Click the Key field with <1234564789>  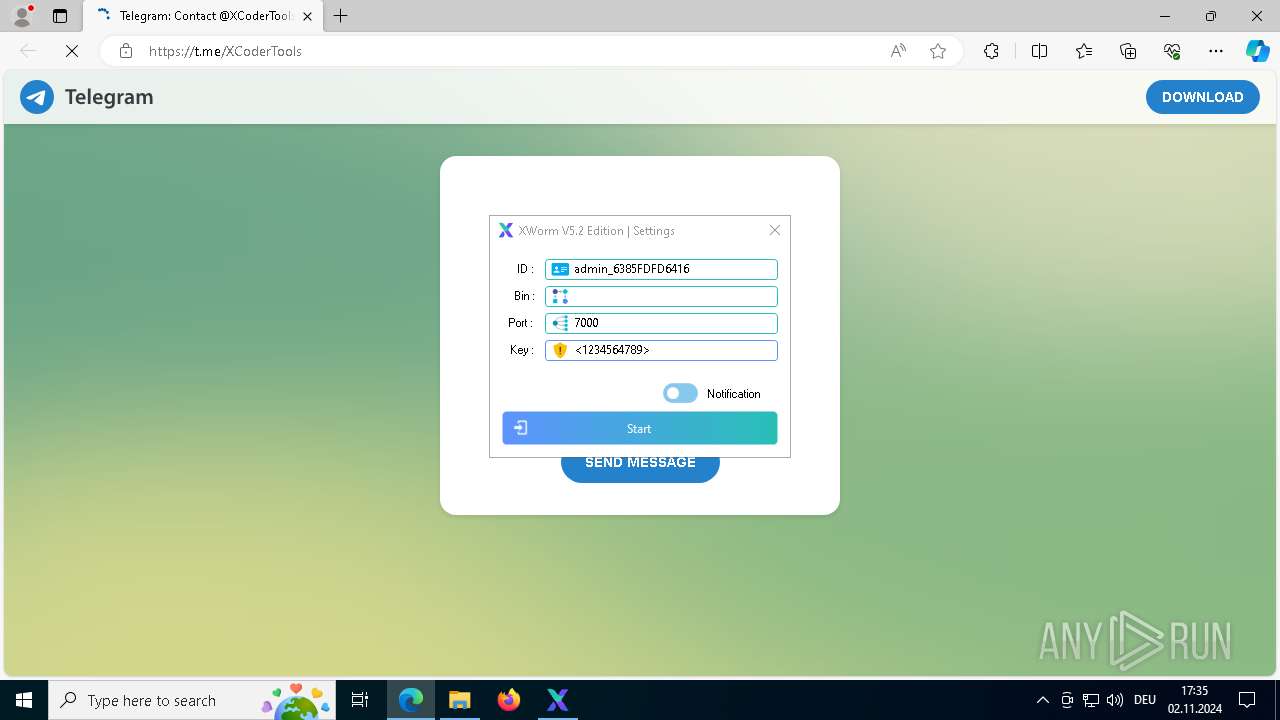tap(661, 350)
